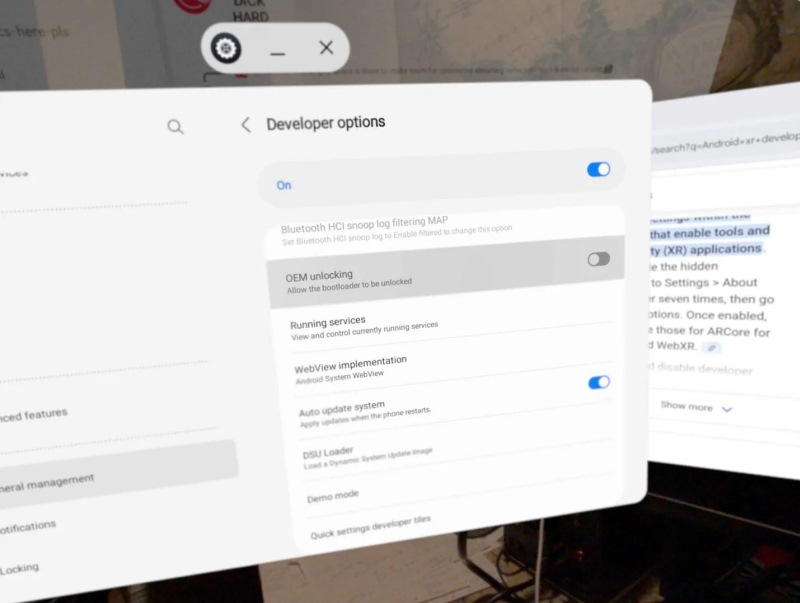Turn off the Developer options master switch

pyautogui.click(x=598, y=170)
